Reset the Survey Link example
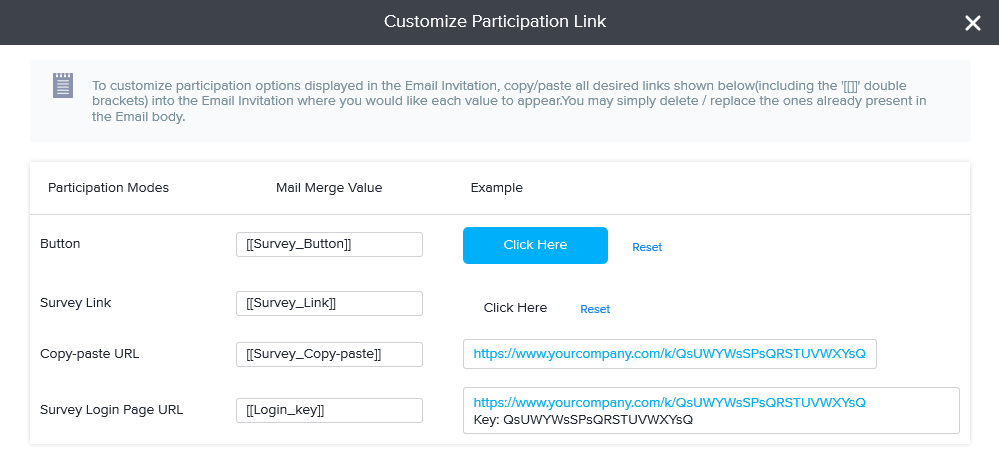Image resolution: width=999 pixels, height=465 pixels. tap(595, 309)
